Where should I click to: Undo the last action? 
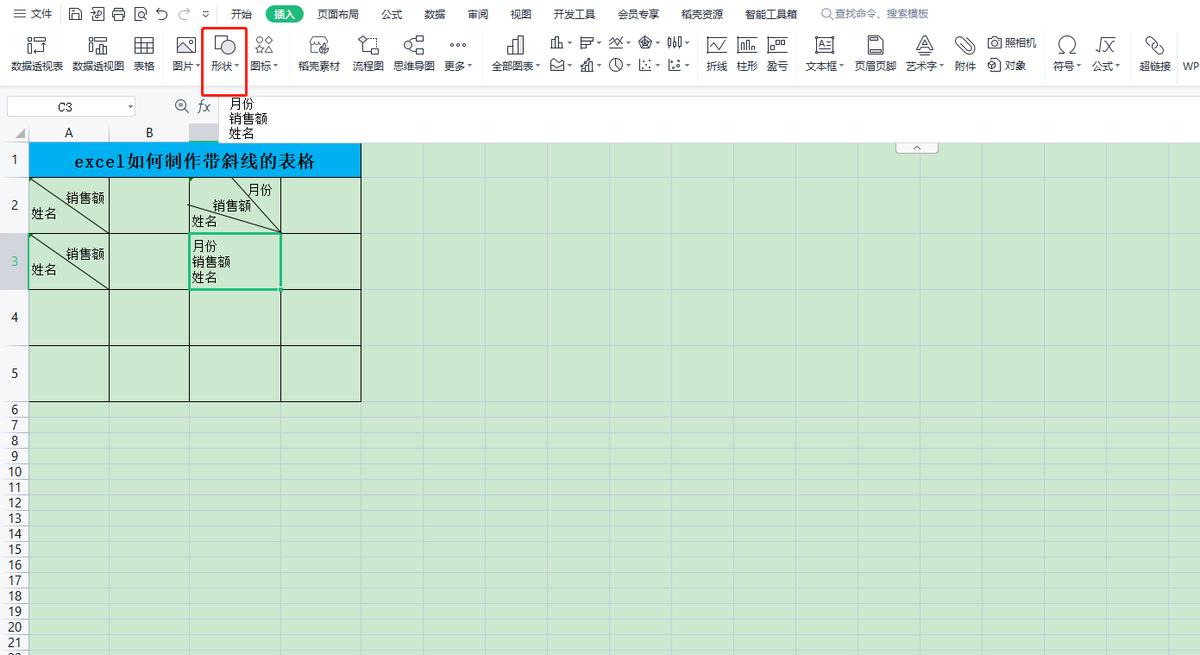pos(162,14)
